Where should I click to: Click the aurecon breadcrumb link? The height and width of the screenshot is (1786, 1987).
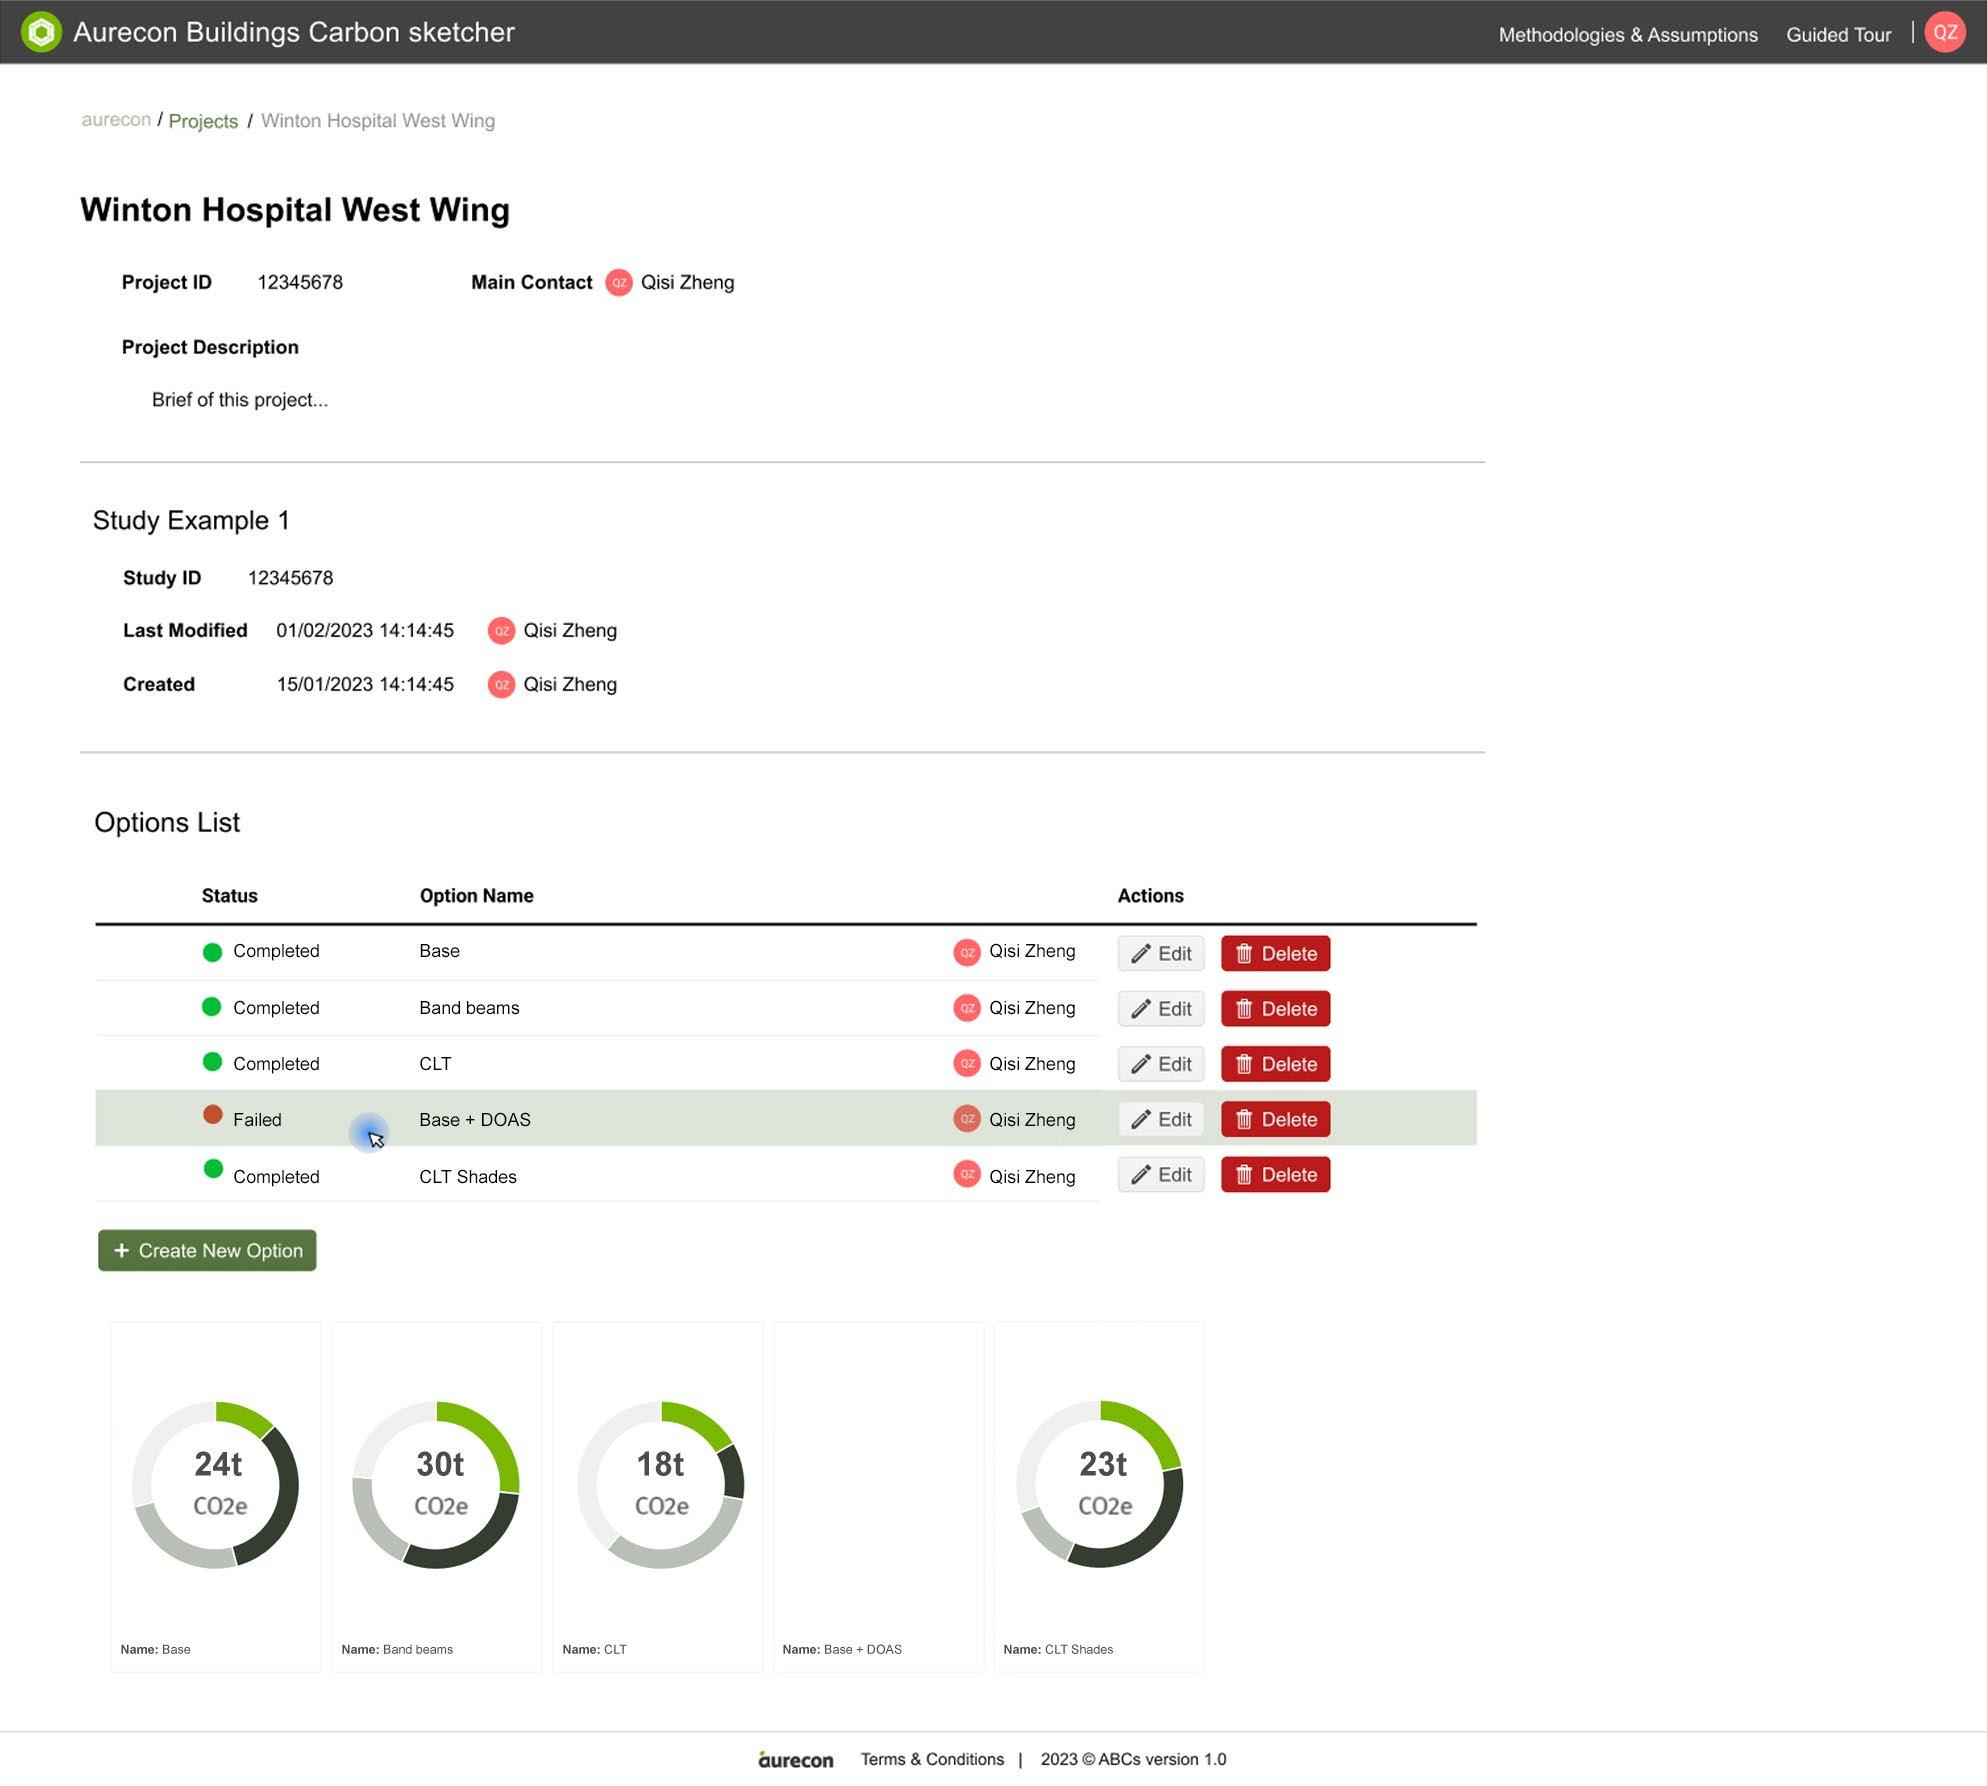click(116, 120)
